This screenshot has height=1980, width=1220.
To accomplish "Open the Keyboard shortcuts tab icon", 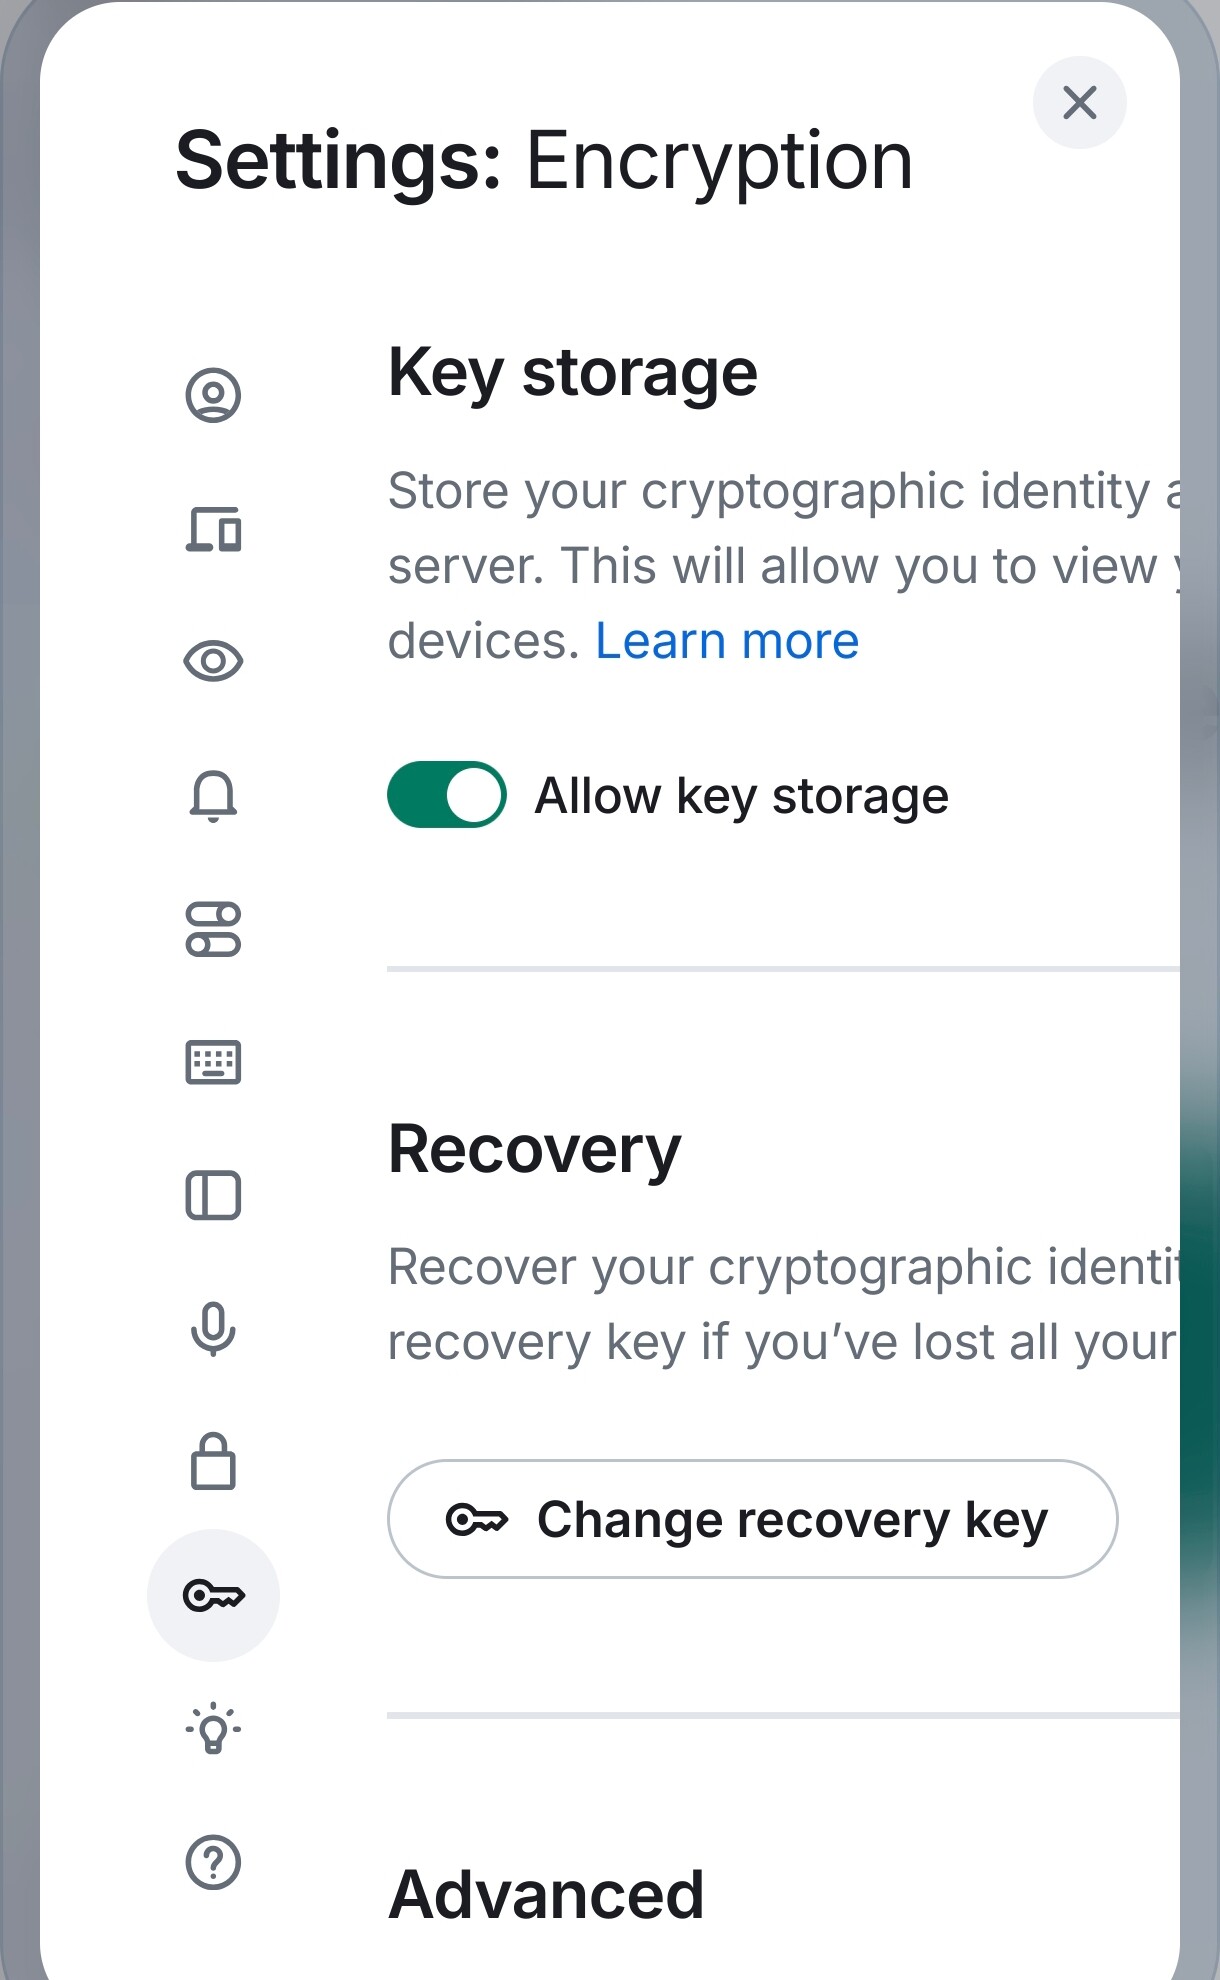I will click(213, 1062).
